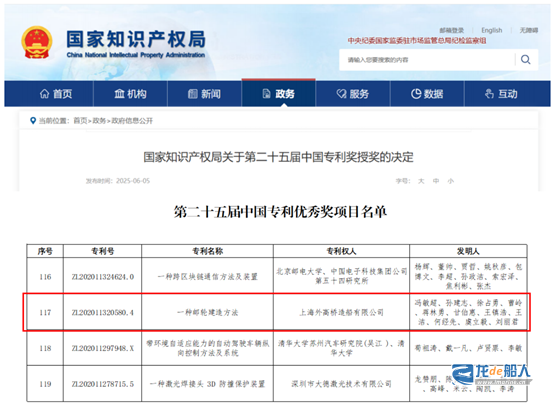Set font size to 小

450,181
